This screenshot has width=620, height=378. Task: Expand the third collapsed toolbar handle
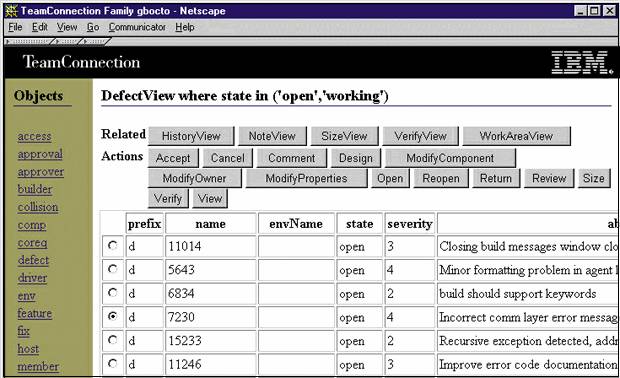[x=96, y=41]
